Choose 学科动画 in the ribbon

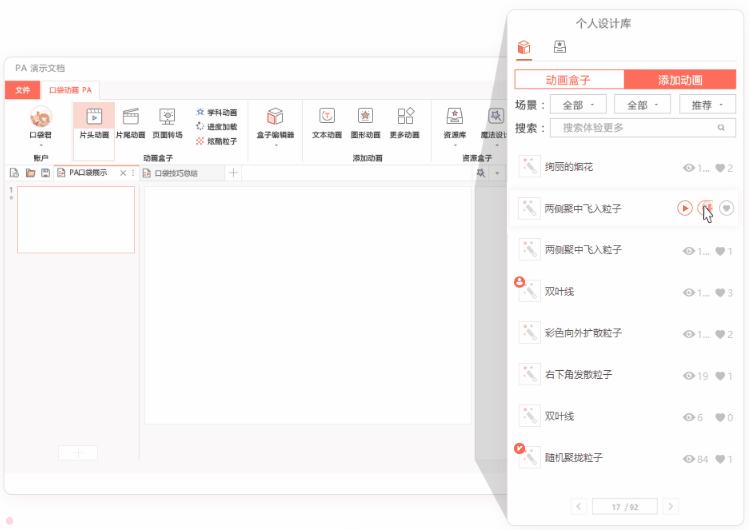[x=216, y=112]
